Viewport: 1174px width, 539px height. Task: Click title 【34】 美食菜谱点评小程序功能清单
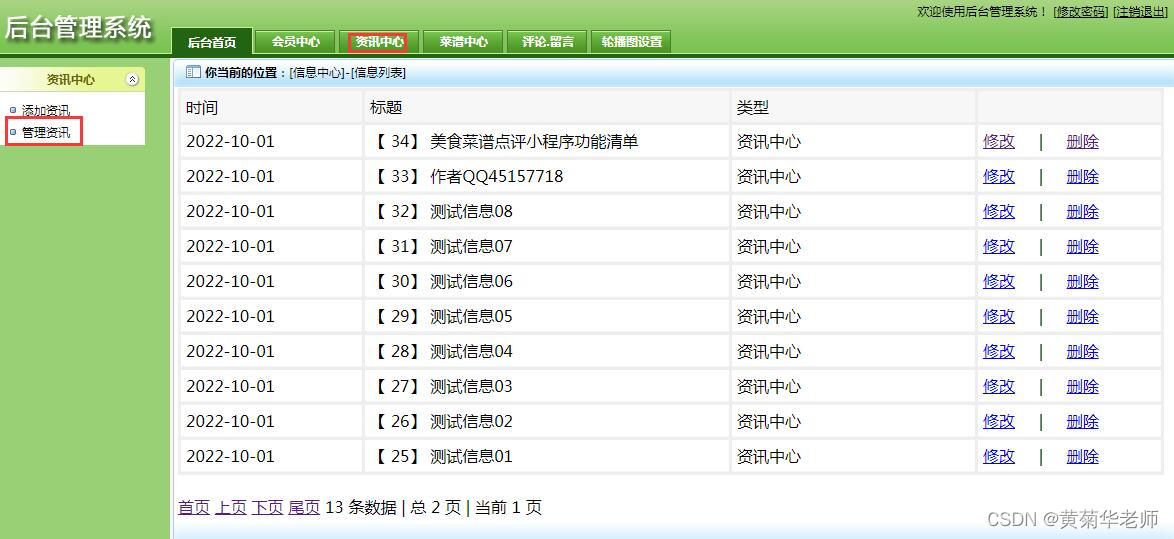pos(505,141)
